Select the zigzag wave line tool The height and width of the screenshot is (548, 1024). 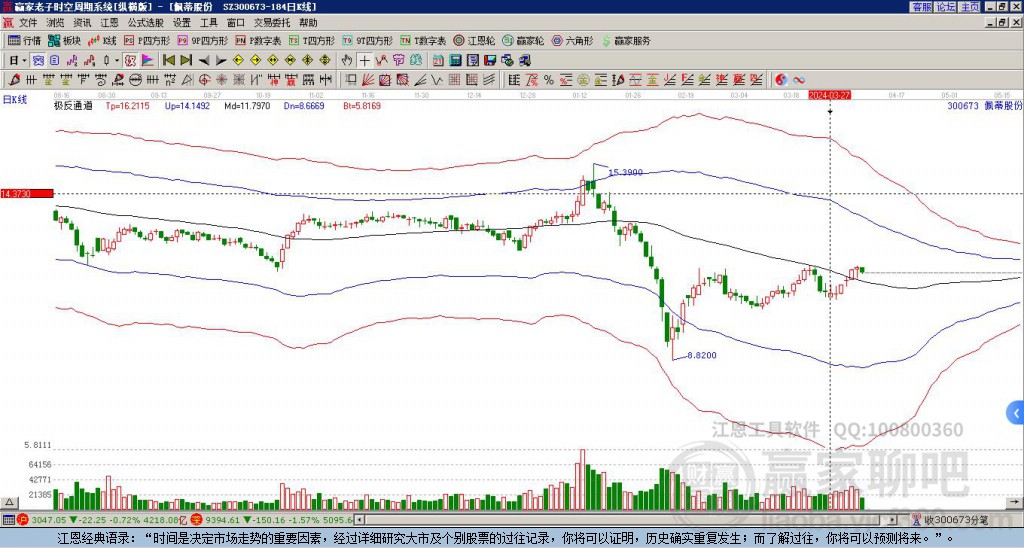point(436,80)
